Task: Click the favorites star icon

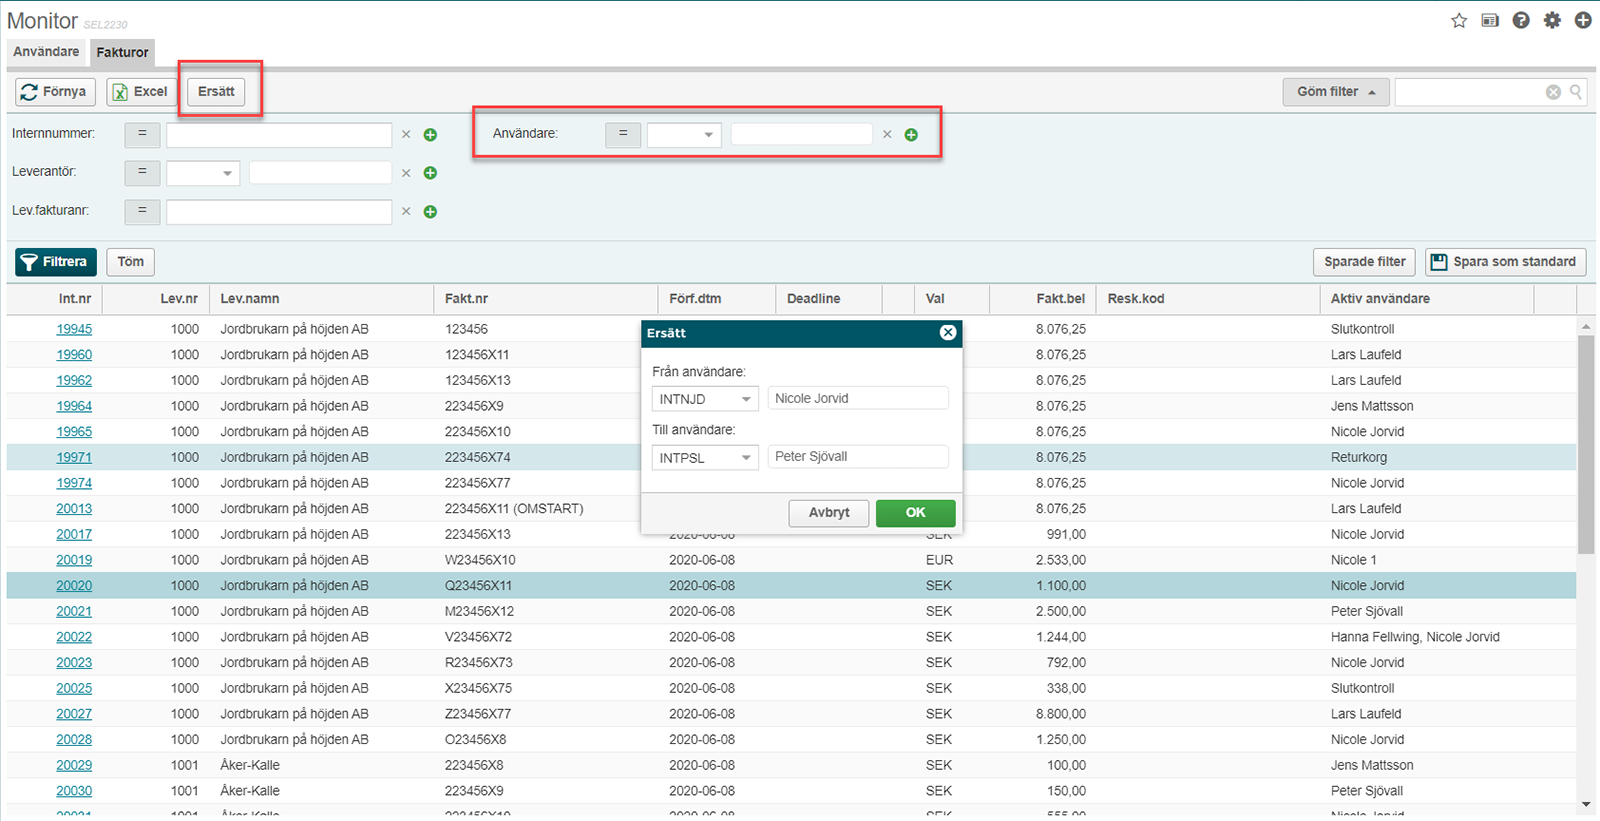Action: tap(1459, 20)
